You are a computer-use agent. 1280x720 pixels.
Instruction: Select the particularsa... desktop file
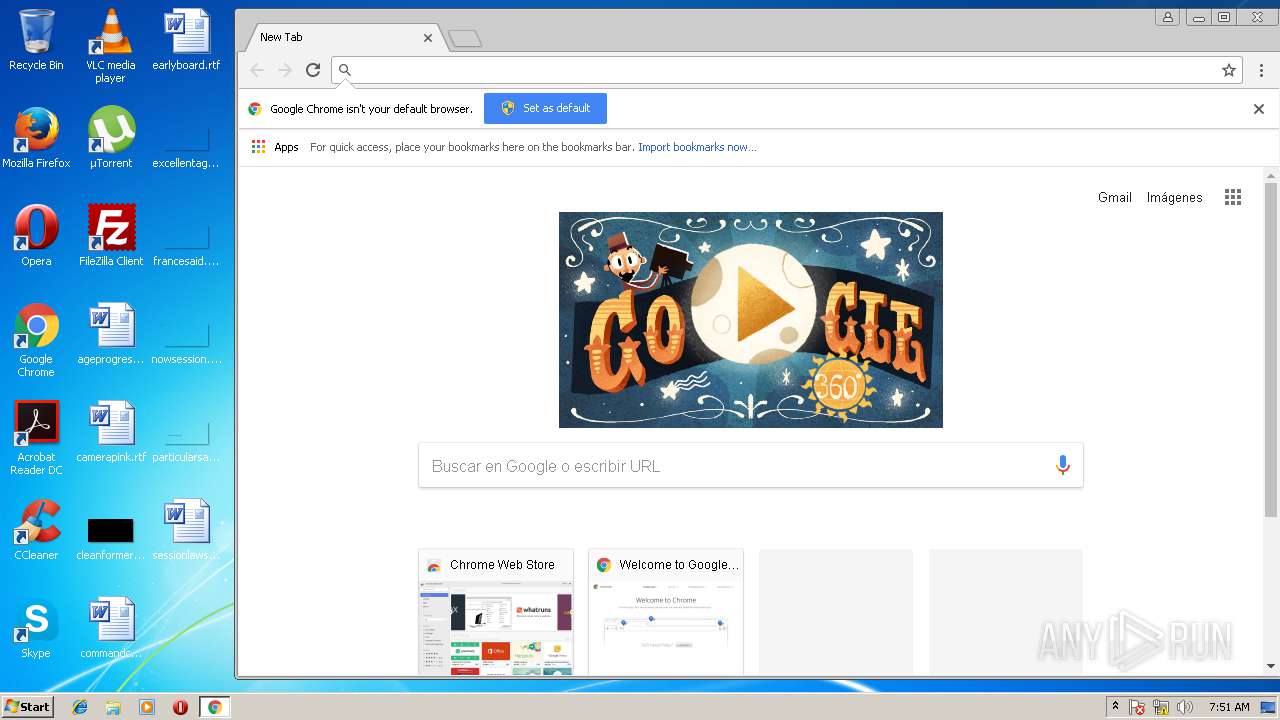(186, 440)
